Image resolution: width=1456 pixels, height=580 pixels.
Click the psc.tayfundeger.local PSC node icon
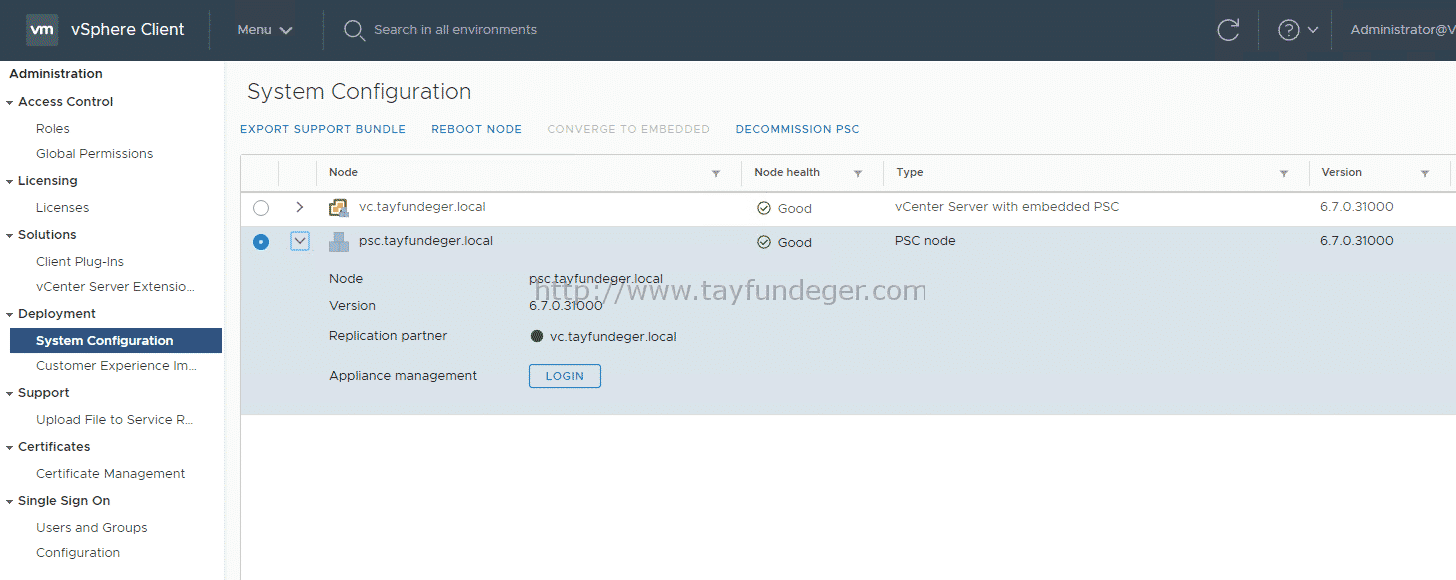(338, 241)
